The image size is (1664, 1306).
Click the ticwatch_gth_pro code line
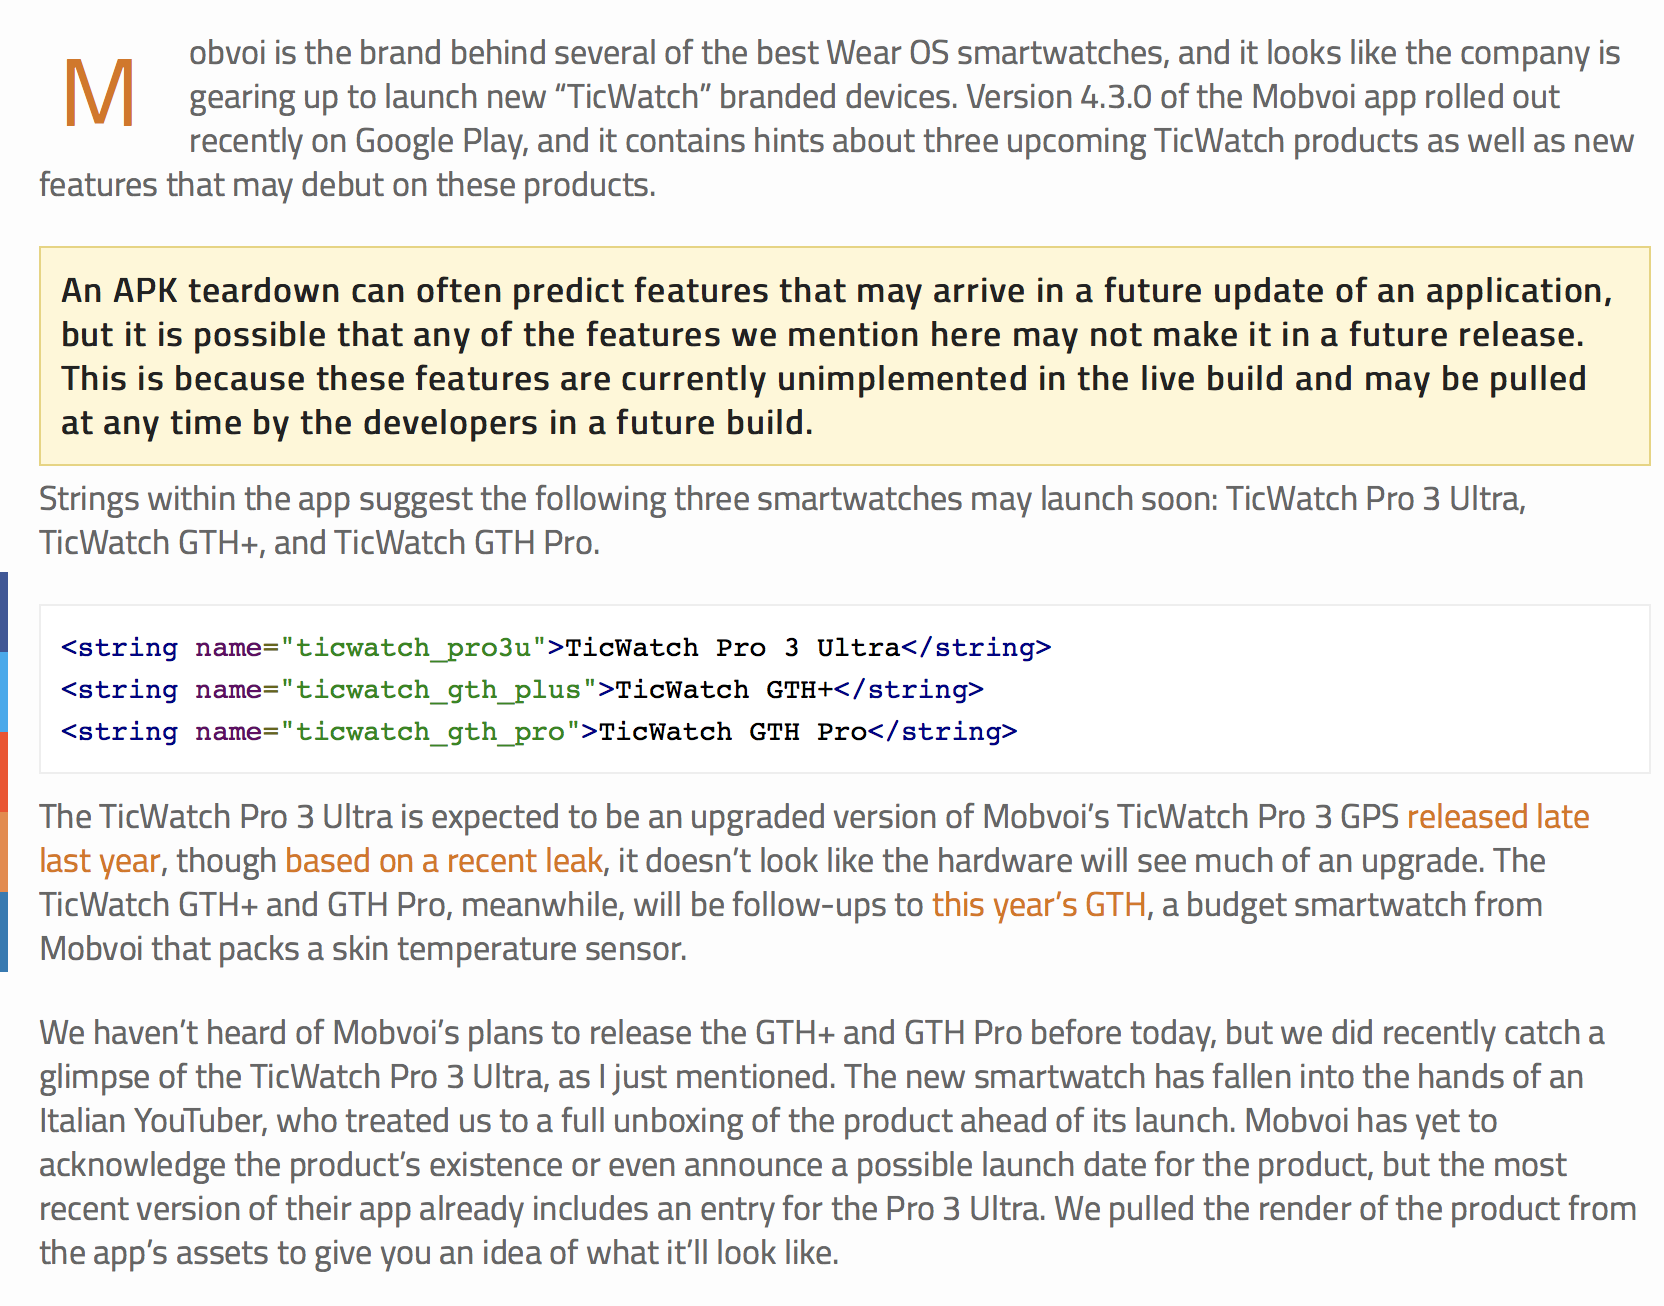[539, 732]
